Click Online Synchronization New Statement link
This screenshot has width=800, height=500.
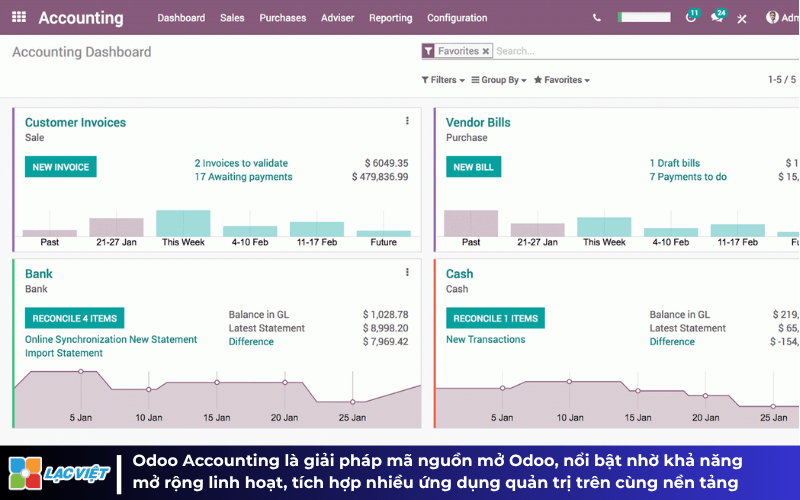[111, 340]
